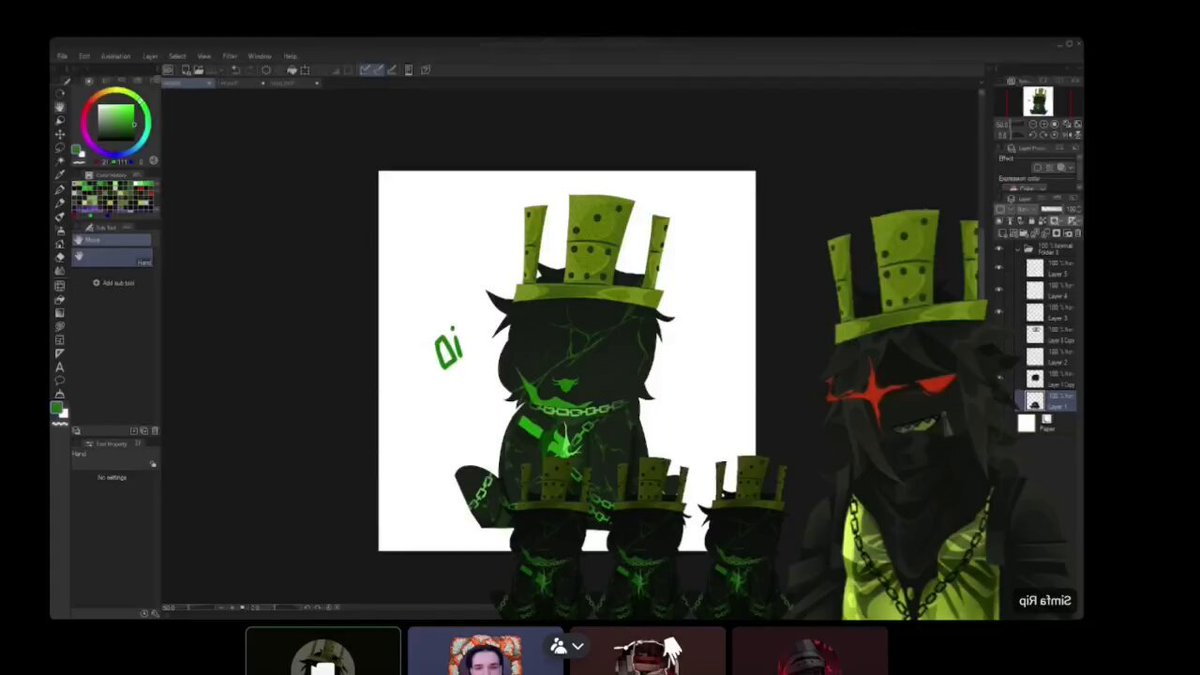Select the Layer 1 Copy row
Screen dimensions: 1200x675
pos(1048,378)
